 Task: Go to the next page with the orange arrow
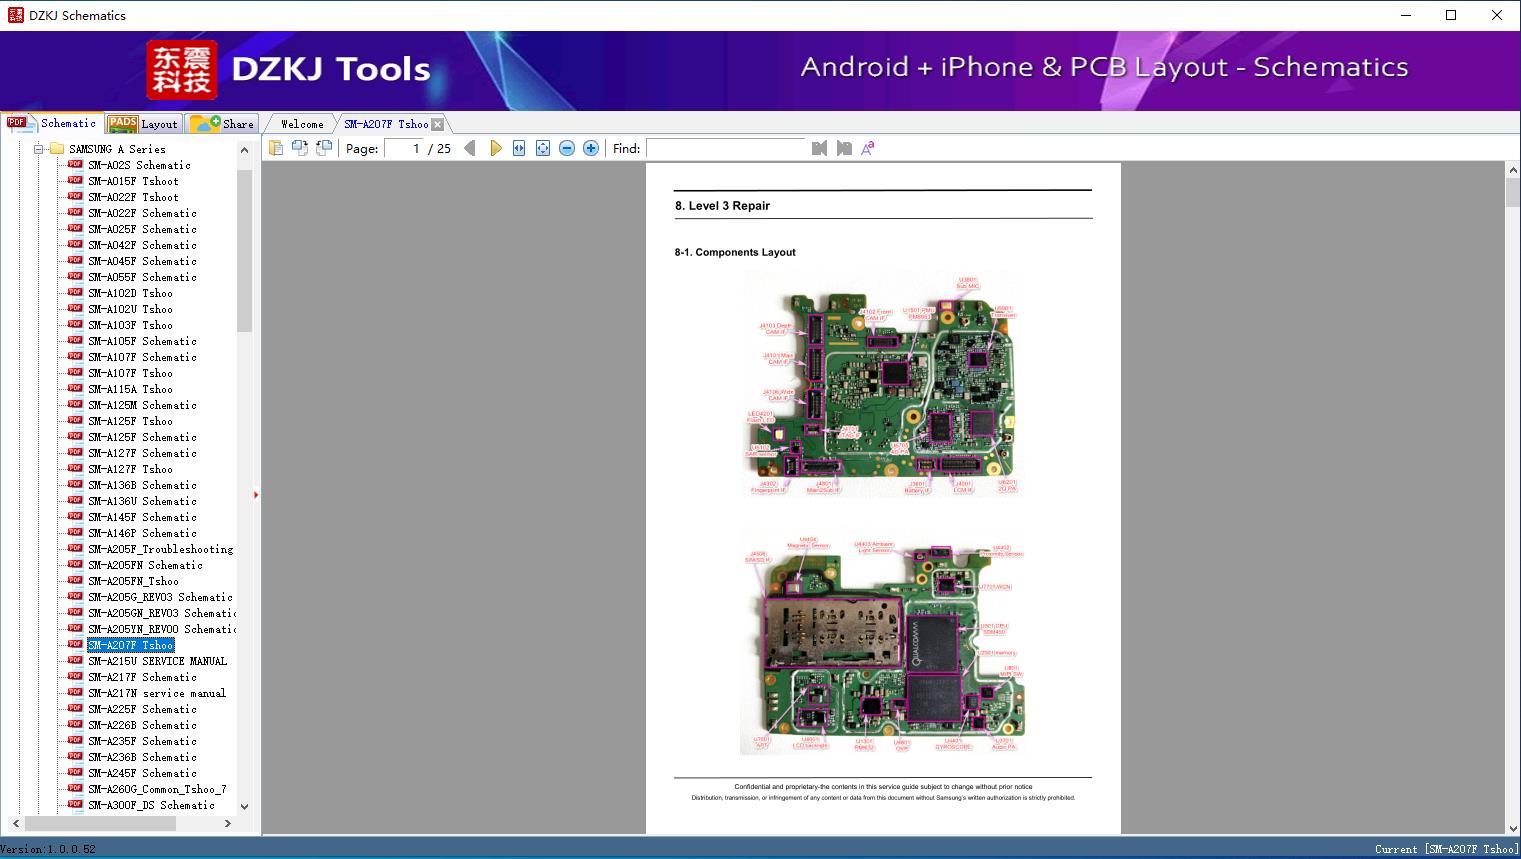point(495,148)
